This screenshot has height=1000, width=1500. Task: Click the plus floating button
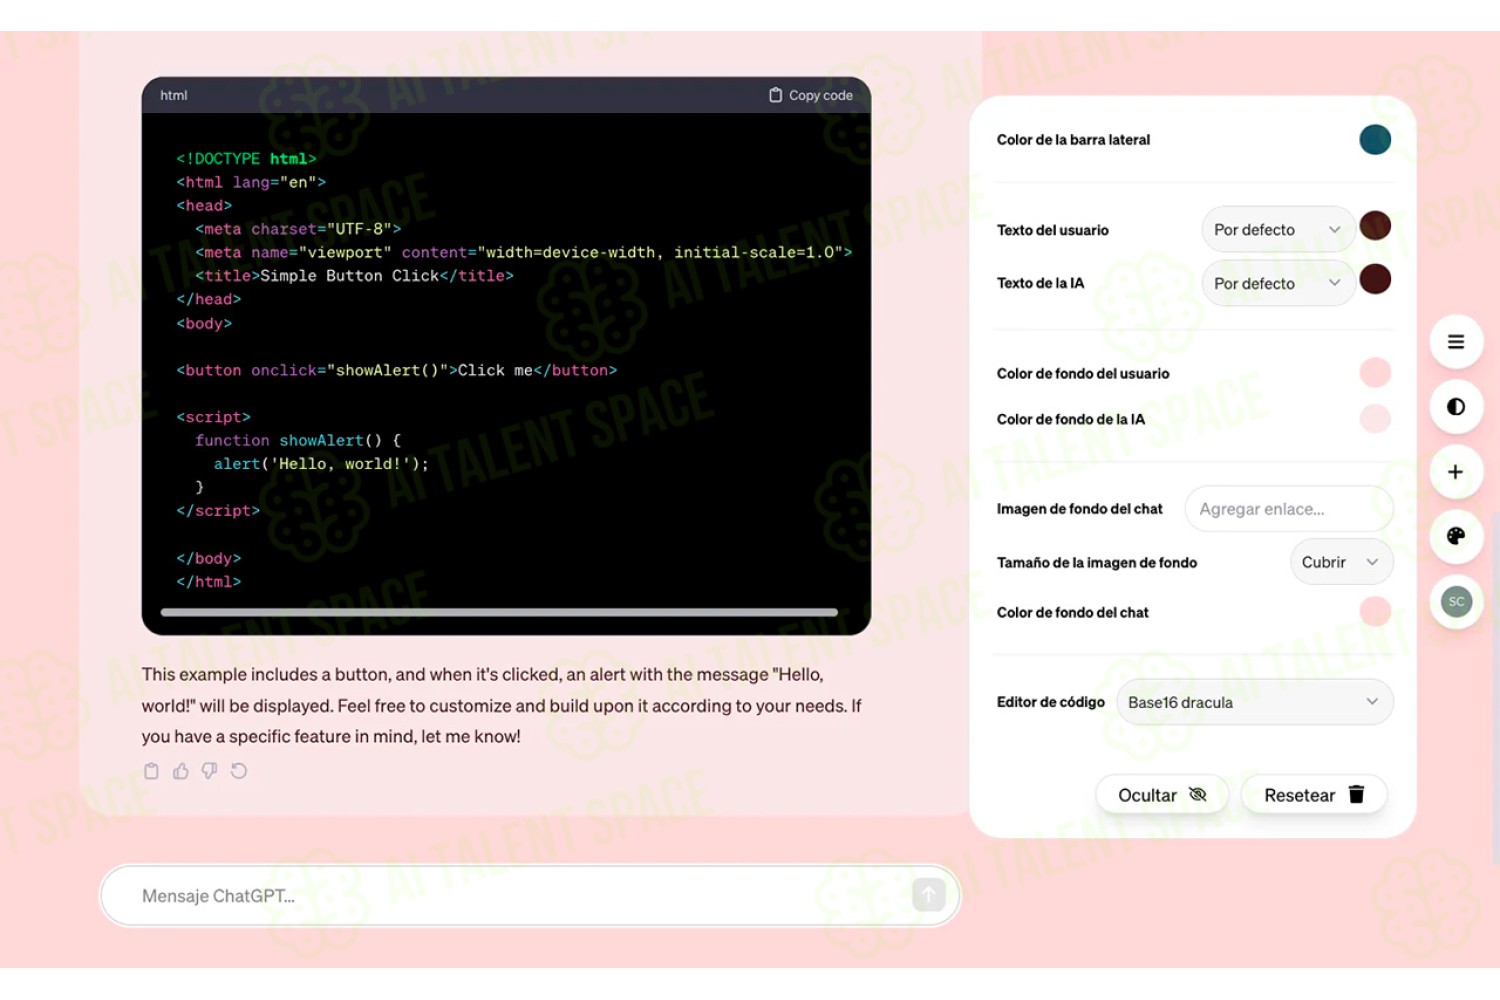[1456, 472]
